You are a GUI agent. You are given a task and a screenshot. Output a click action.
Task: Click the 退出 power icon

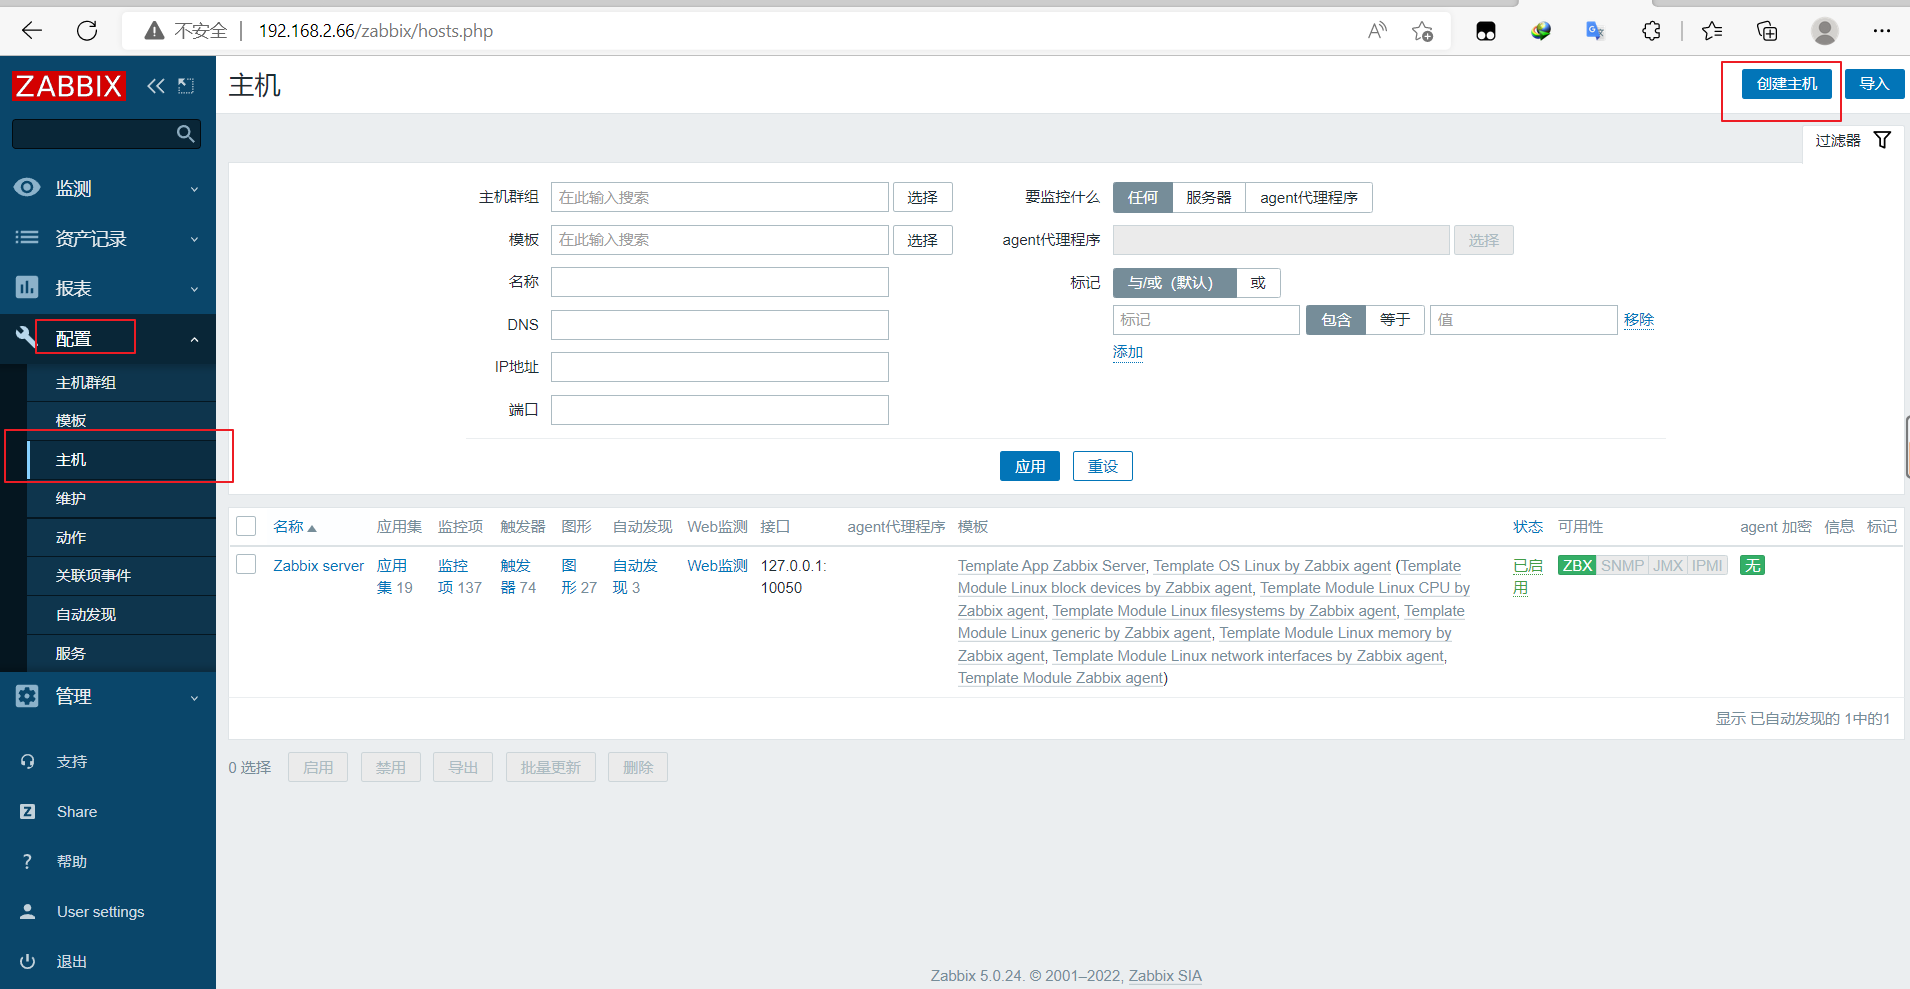[x=27, y=962]
